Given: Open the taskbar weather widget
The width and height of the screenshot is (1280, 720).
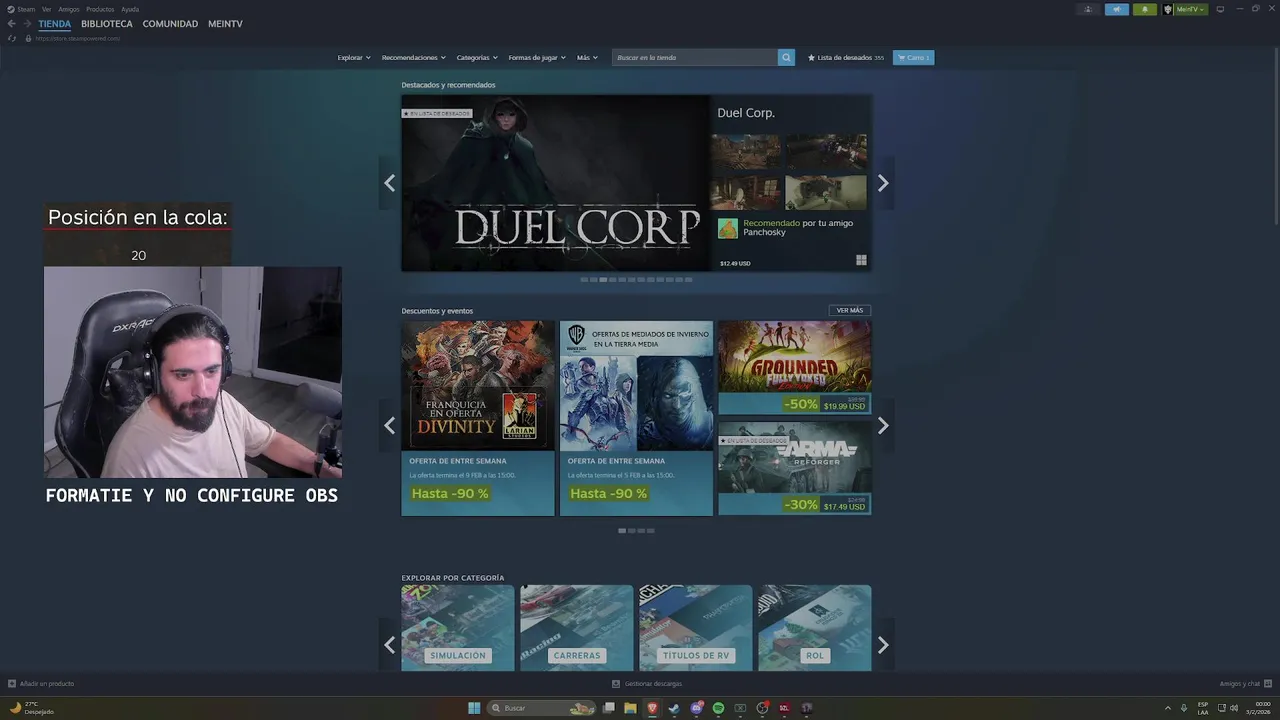Looking at the screenshot, I should 31,708.
